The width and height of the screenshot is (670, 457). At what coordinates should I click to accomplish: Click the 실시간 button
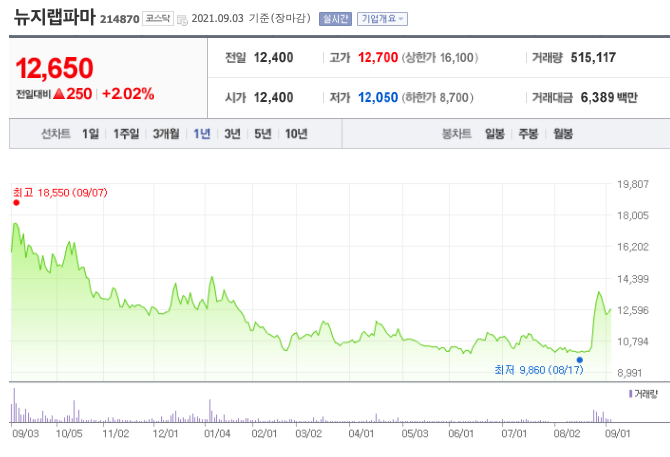[335, 19]
